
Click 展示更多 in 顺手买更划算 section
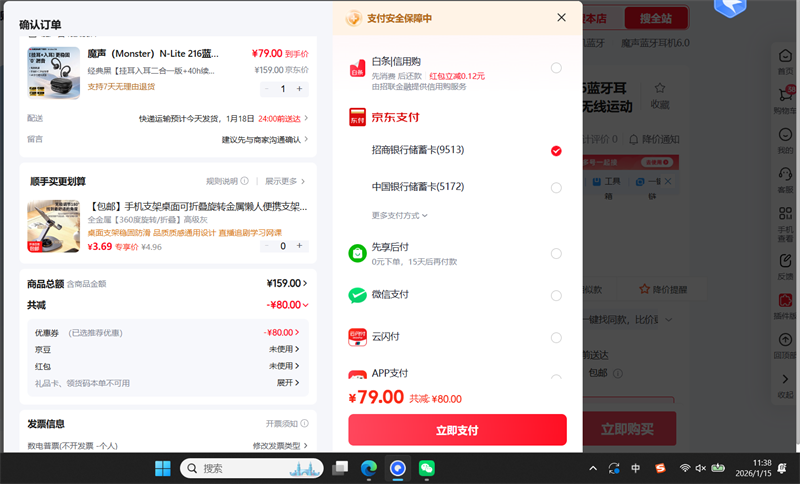pos(285,181)
